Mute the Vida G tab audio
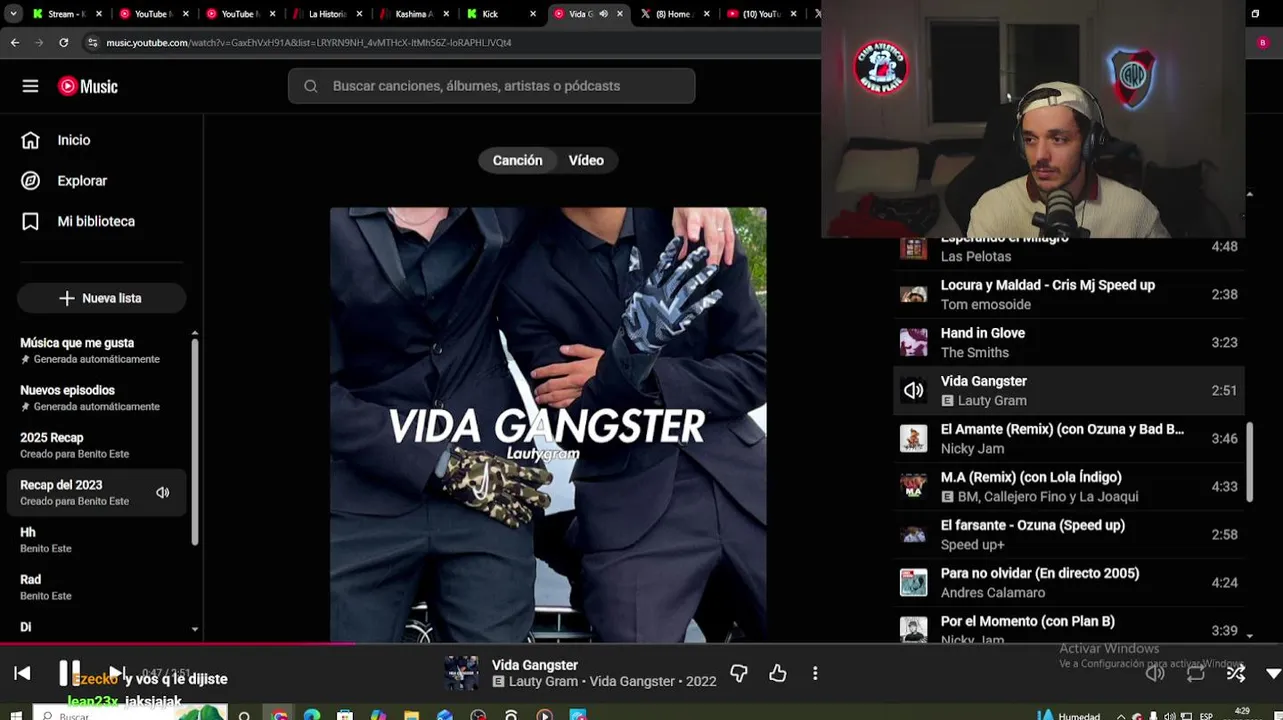1283x720 pixels. pyautogui.click(x=603, y=14)
